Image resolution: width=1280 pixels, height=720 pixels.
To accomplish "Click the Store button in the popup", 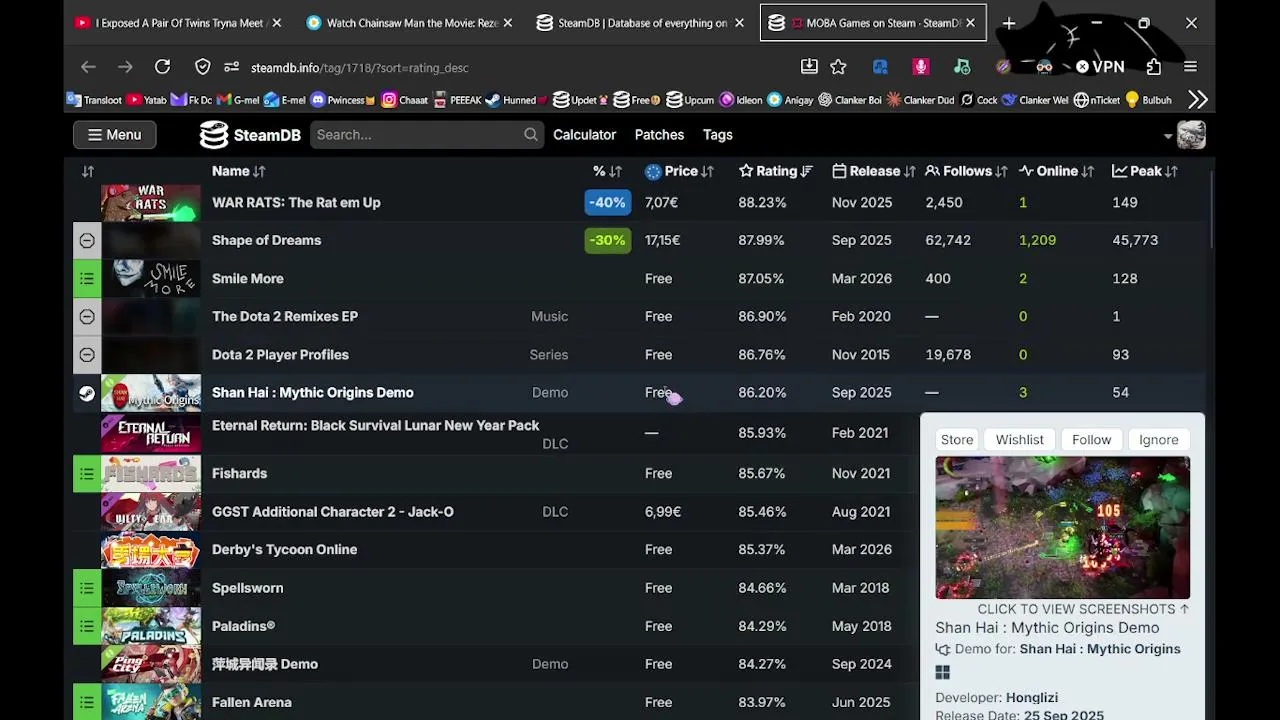I will [x=957, y=440].
